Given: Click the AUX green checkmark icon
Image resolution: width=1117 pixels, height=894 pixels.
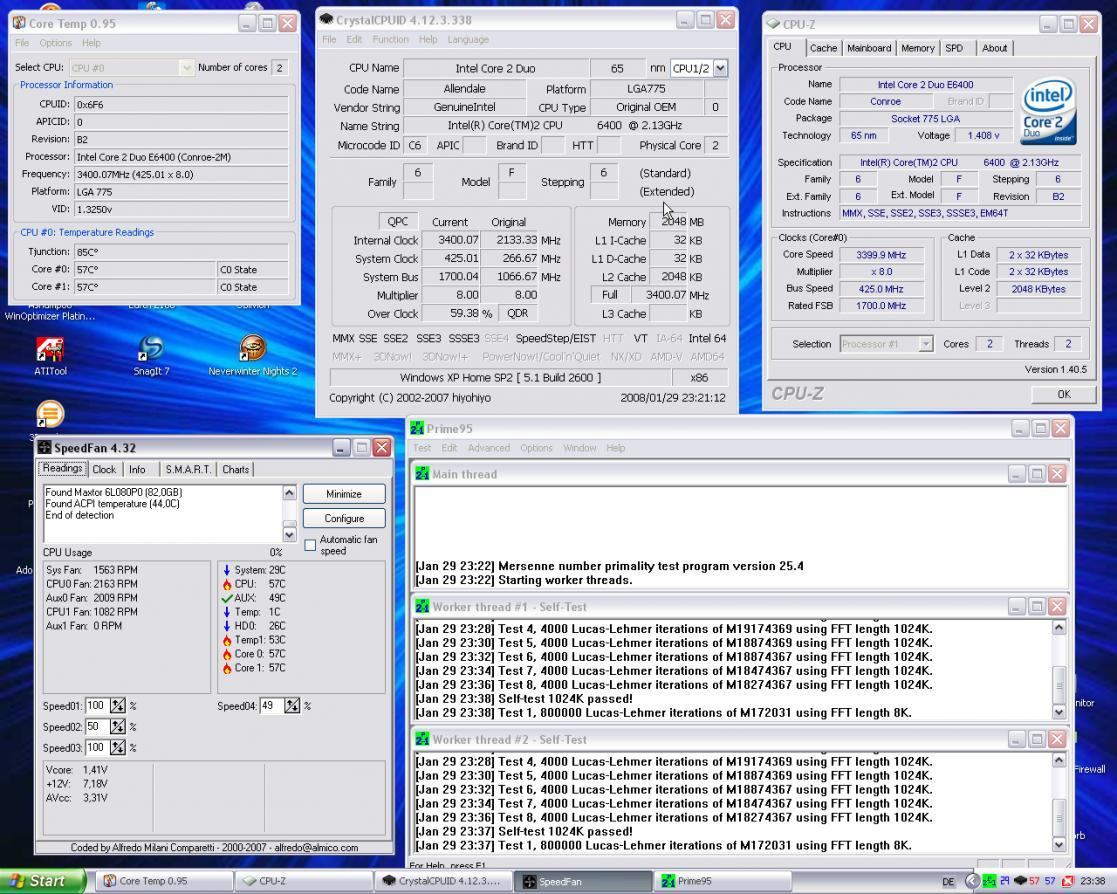Looking at the screenshot, I should click(x=227, y=598).
